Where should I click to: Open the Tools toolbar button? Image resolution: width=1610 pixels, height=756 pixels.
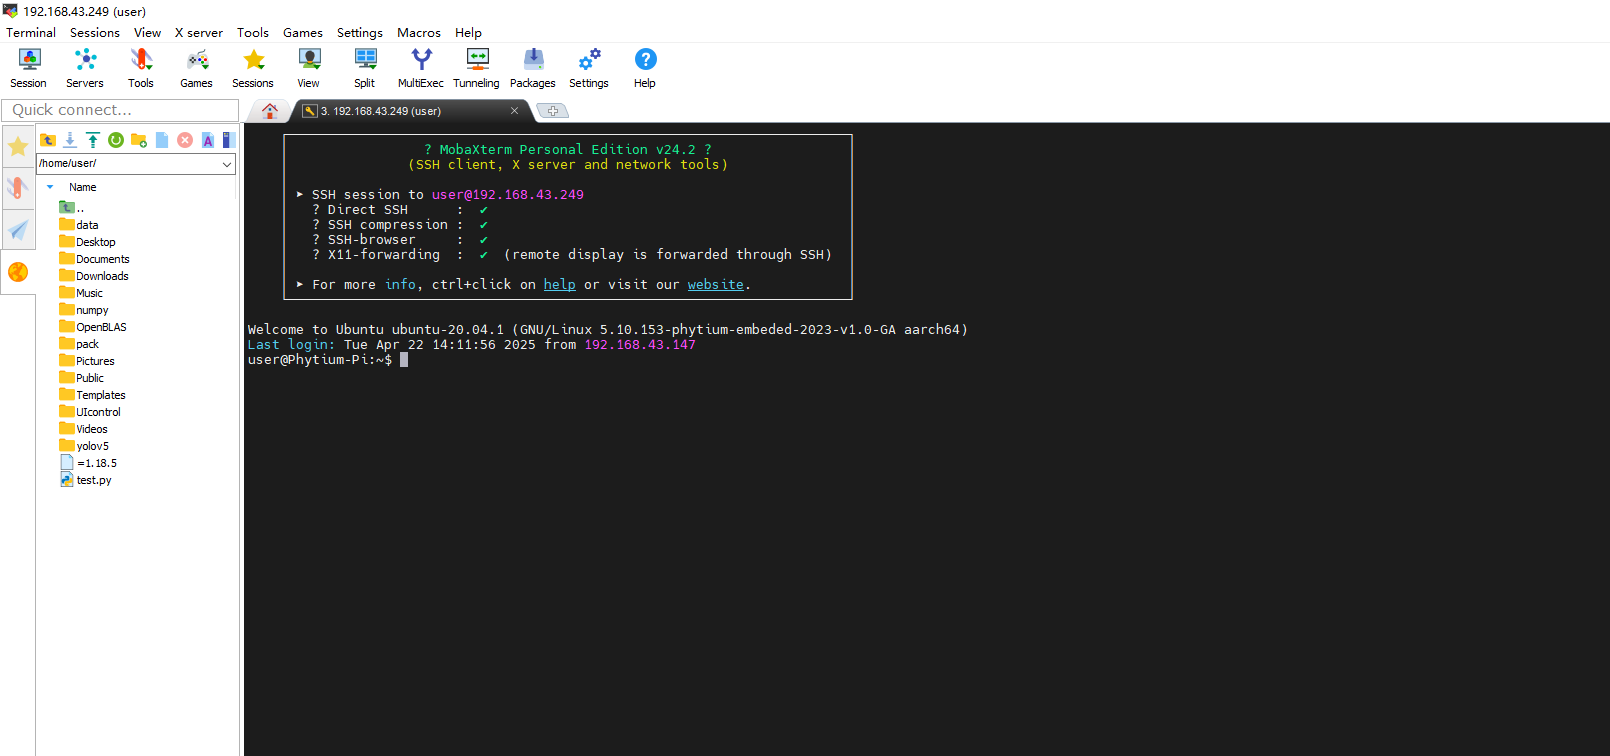[141, 69]
